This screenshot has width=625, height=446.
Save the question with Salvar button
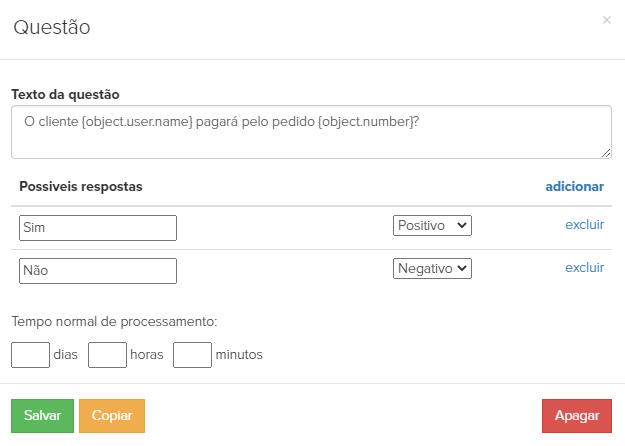tap(42, 416)
